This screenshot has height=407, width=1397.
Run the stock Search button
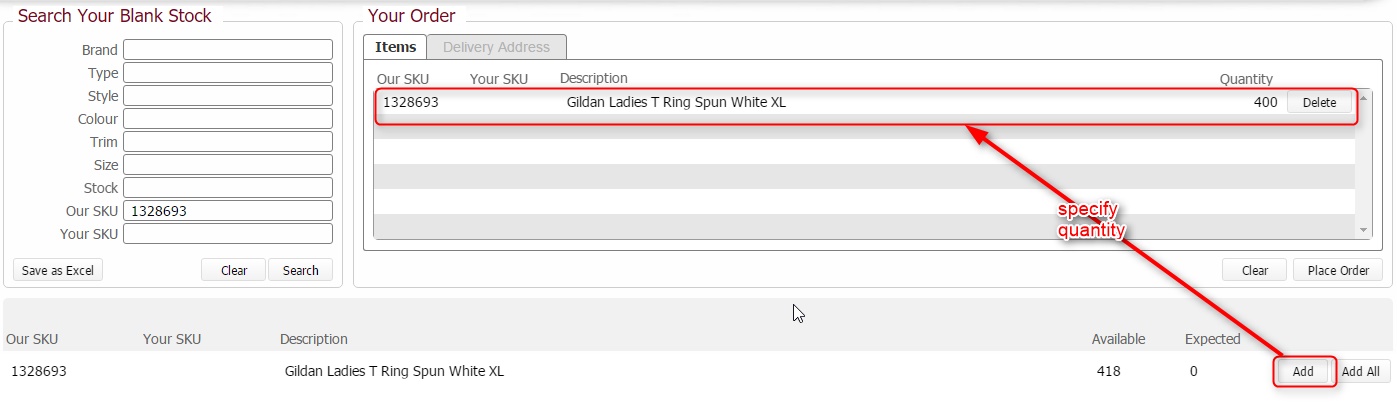pos(300,270)
